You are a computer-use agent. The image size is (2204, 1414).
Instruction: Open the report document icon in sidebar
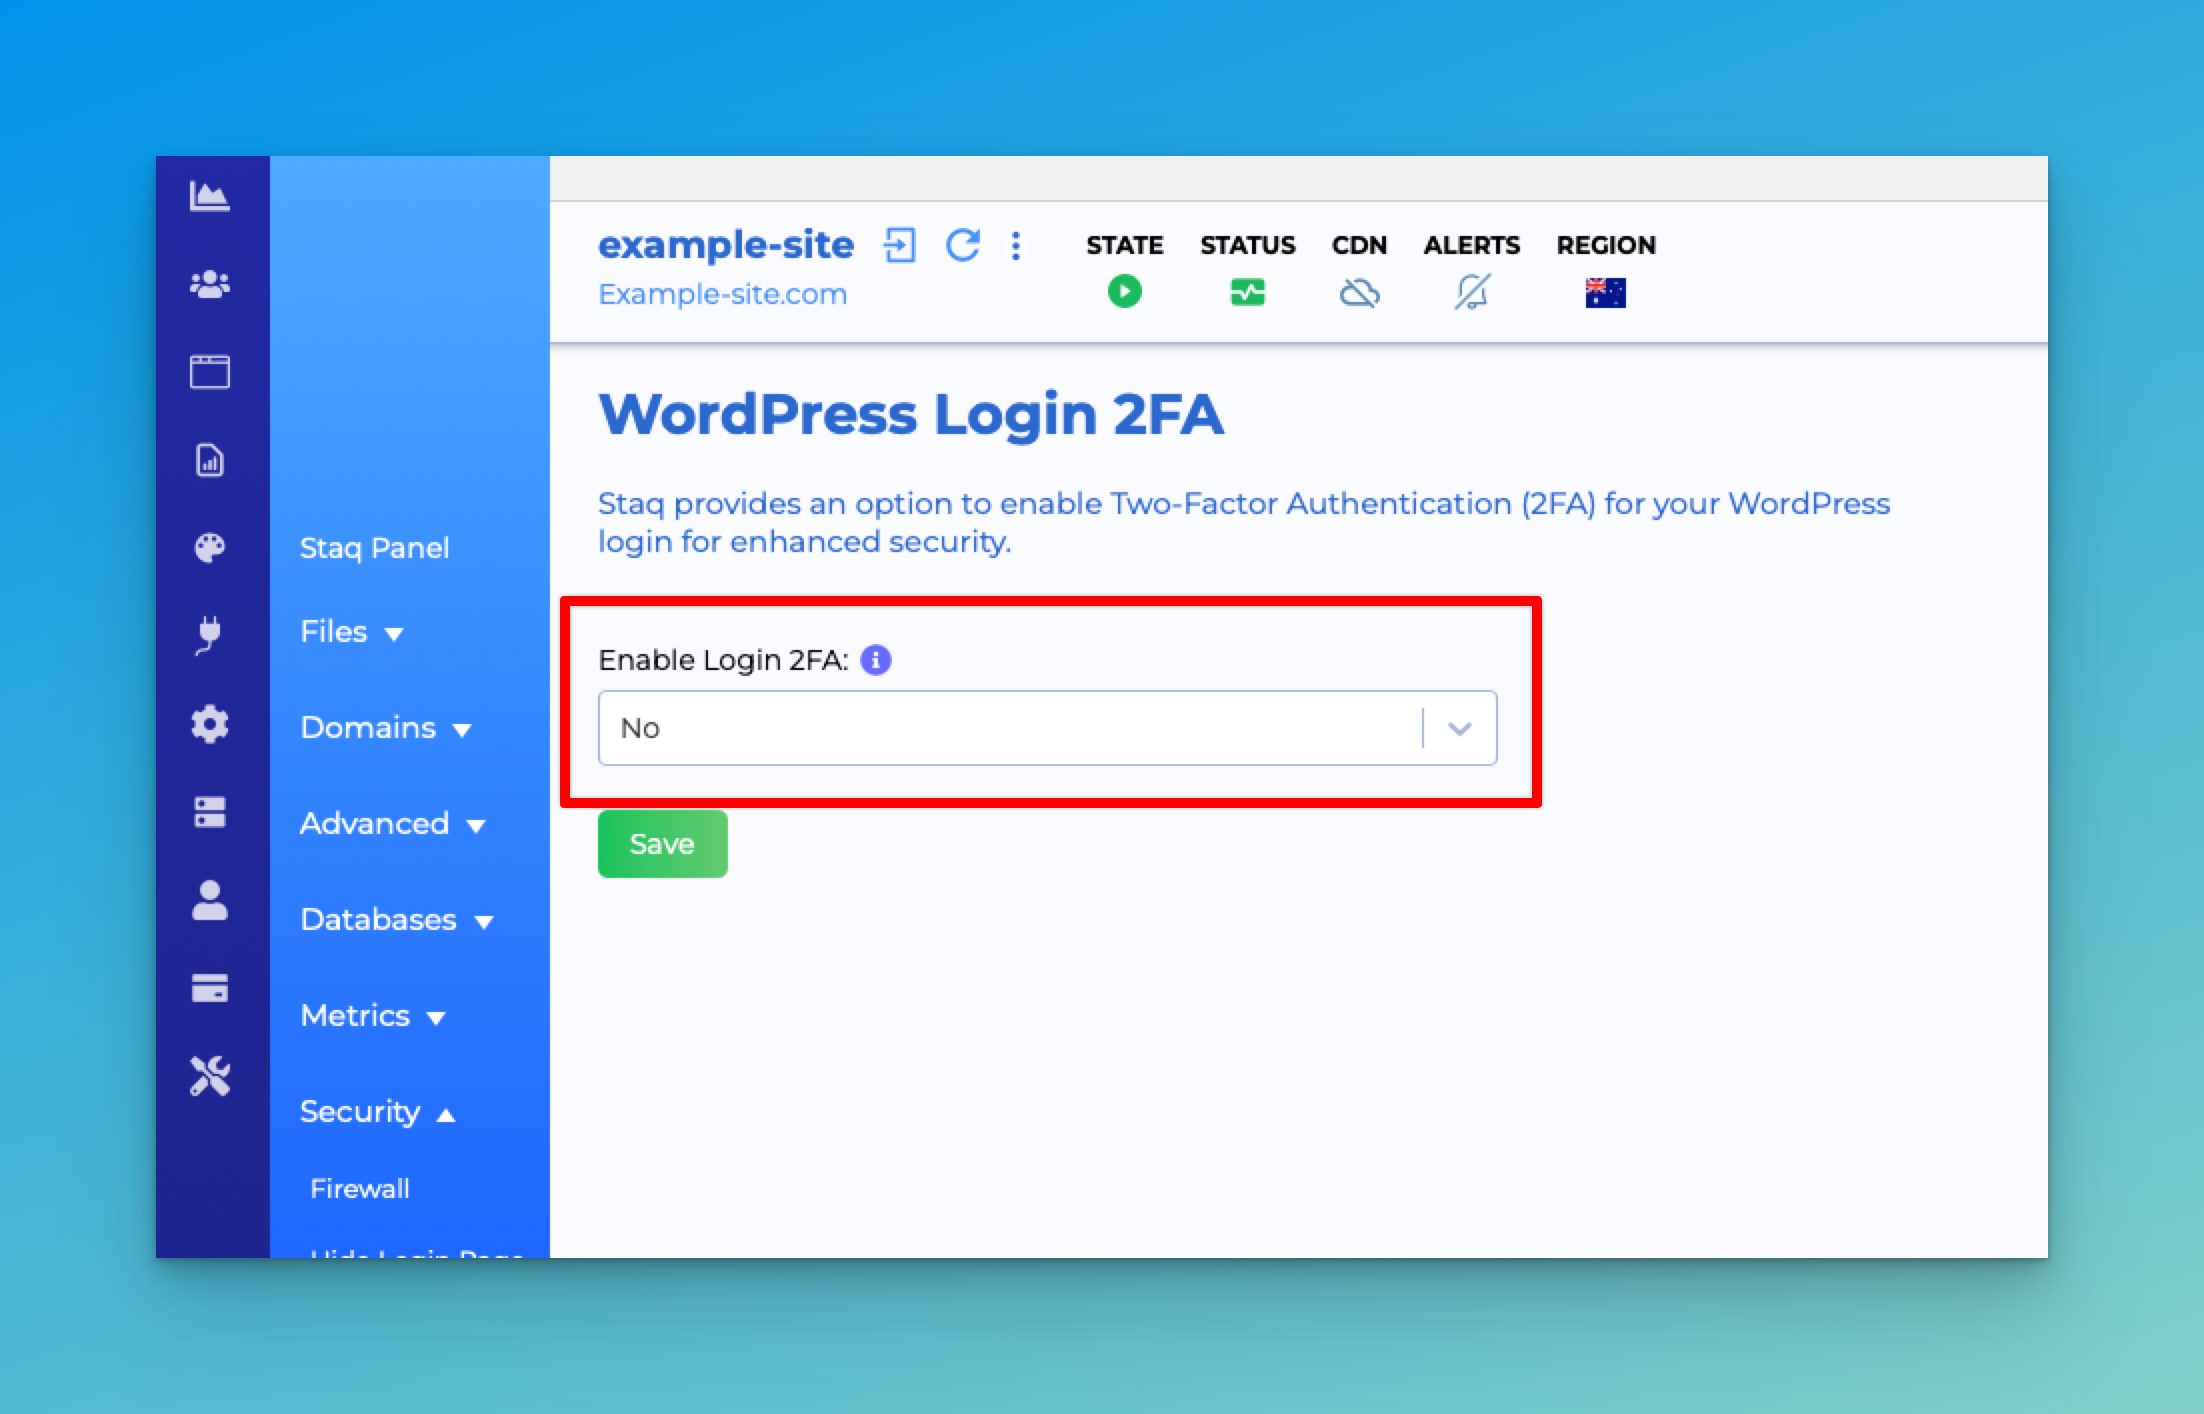click(210, 460)
